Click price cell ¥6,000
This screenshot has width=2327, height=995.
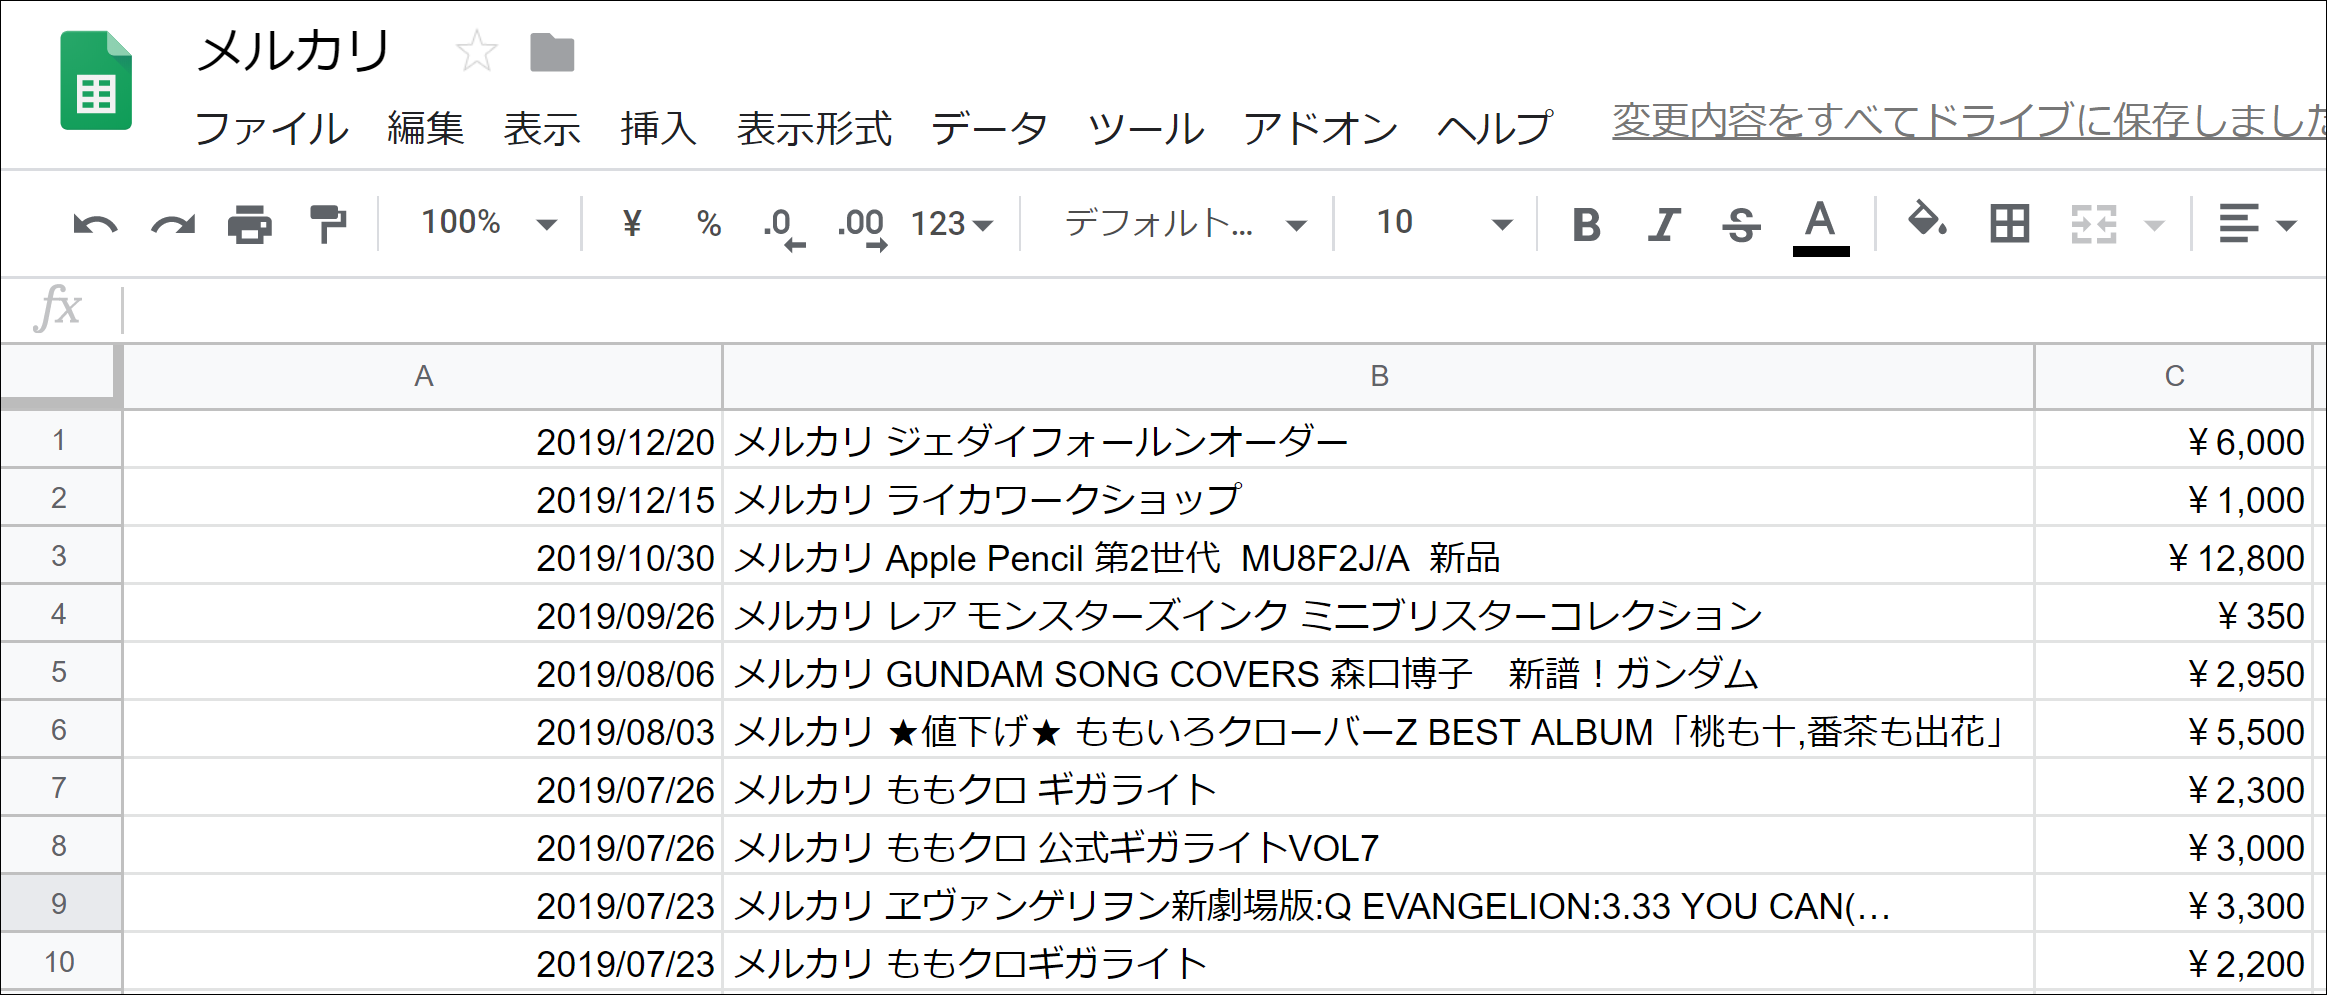click(2174, 441)
